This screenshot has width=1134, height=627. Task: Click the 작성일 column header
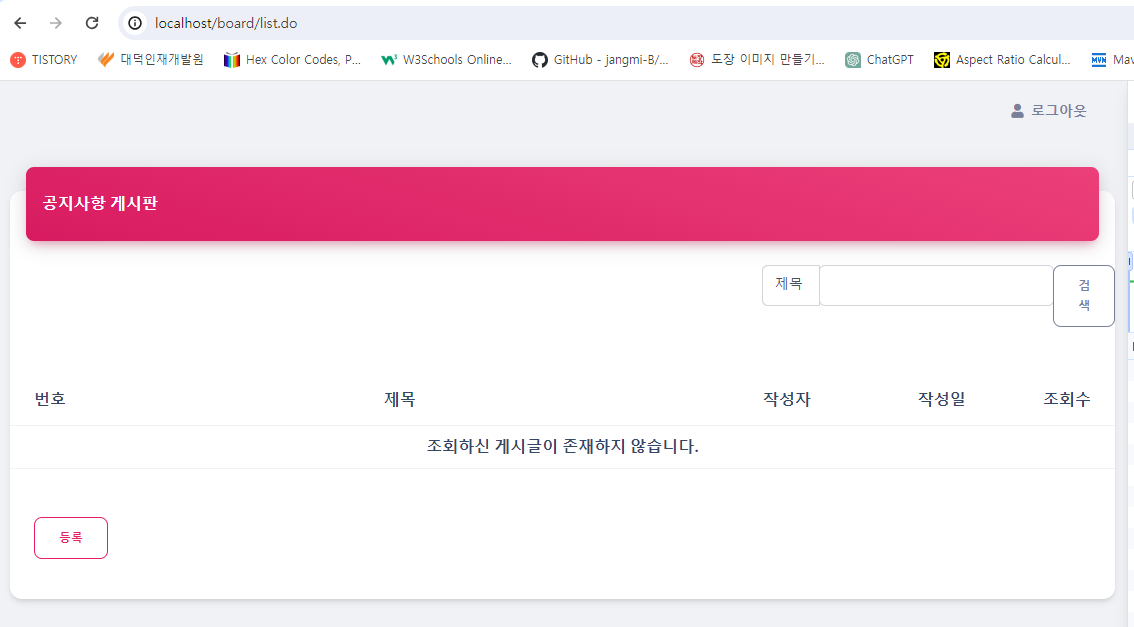pyautogui.click(x=942, y=399)
